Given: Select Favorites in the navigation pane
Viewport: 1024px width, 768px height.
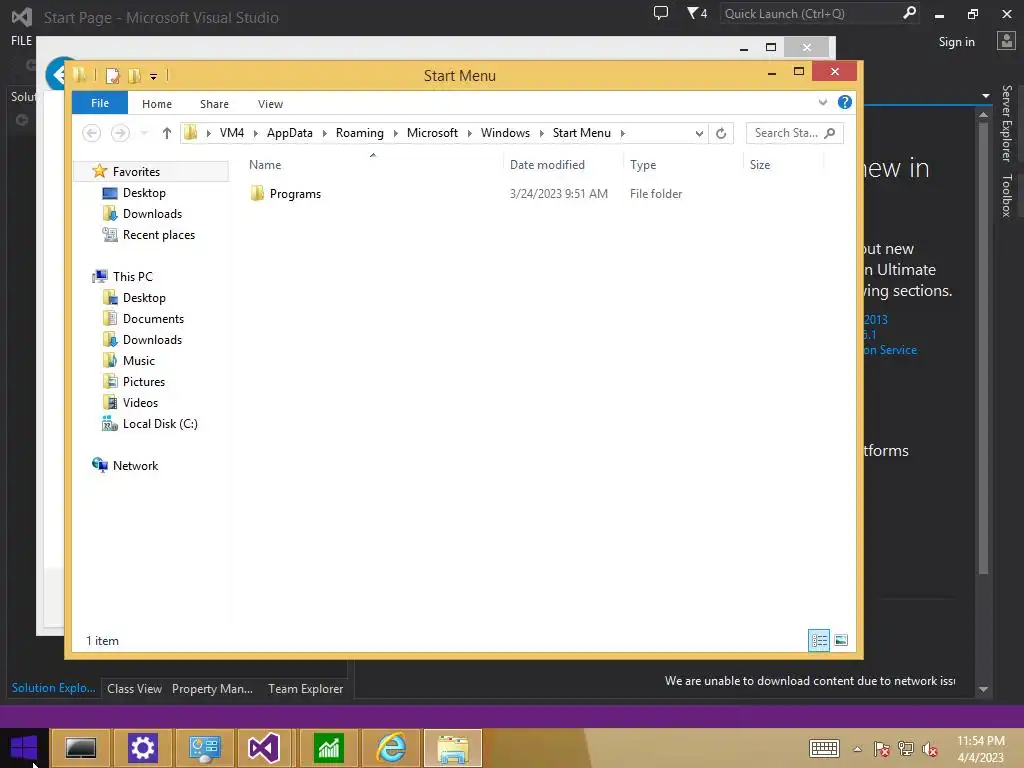Looking at the screenshot, I should pos(136,172).
